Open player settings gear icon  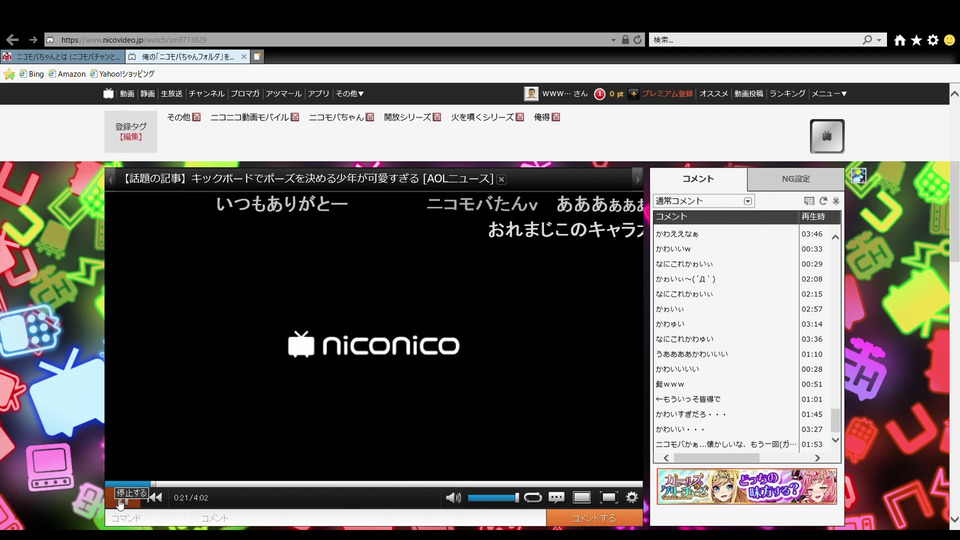(632, 498)
